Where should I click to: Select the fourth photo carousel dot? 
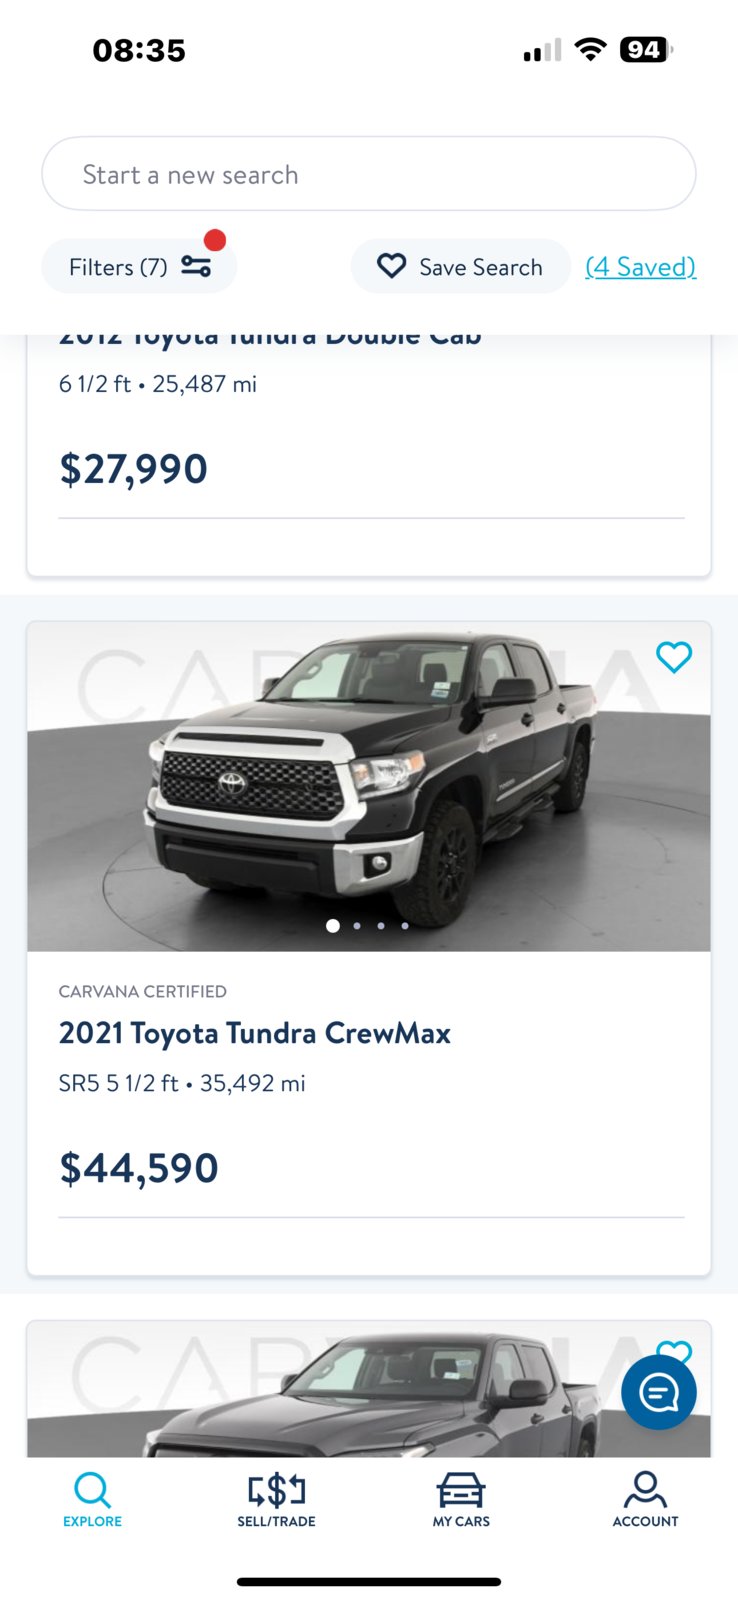(x=405, y=926)
